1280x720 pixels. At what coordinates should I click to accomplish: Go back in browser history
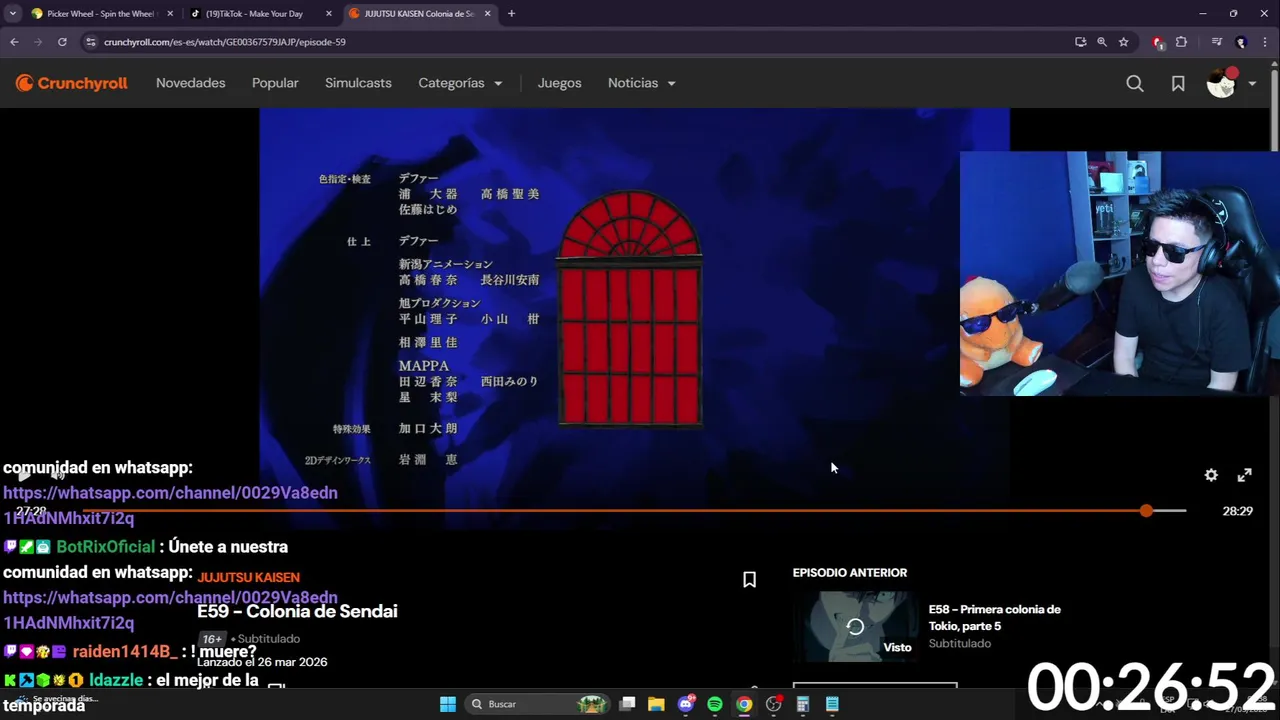[x=14, y=42]
